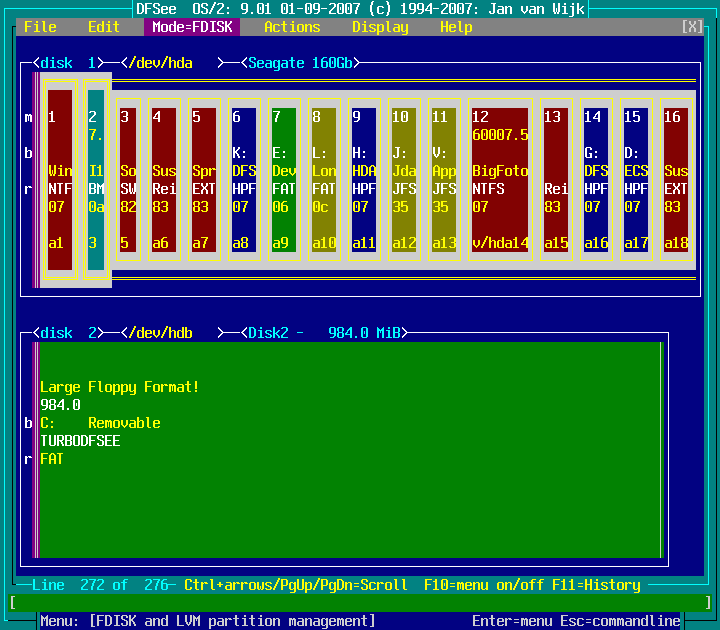Expand the Display menu
Screen dimensions: 720x630
(380, 27)
